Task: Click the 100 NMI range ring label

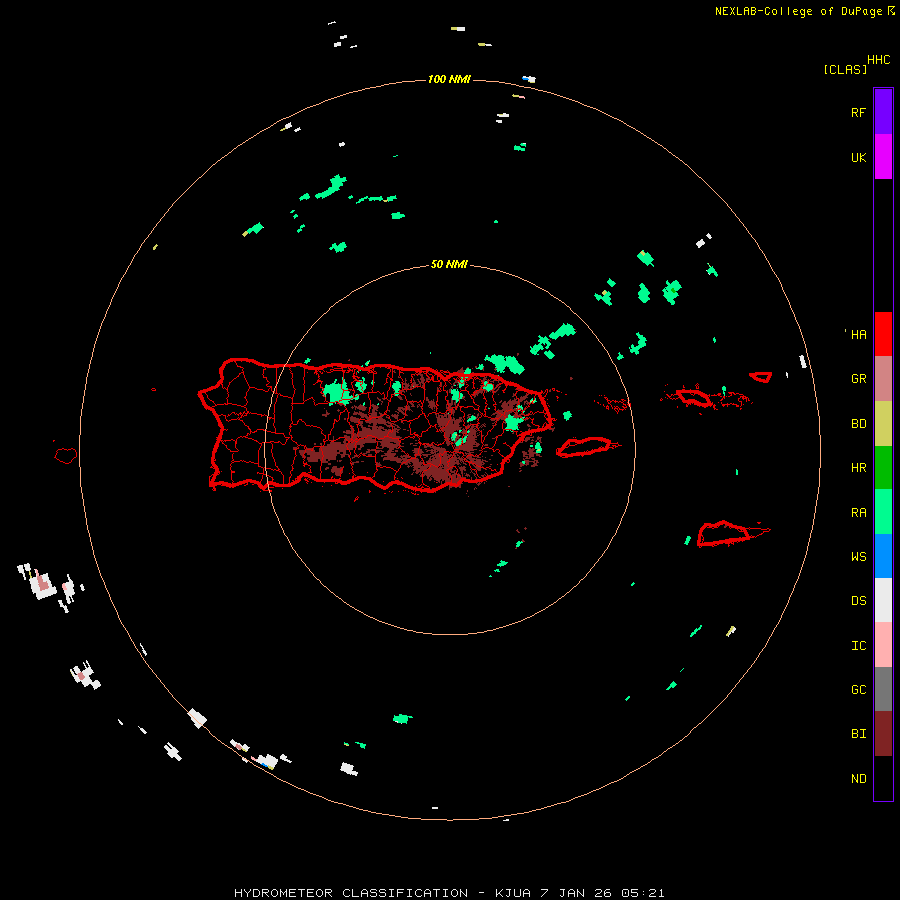Action: pos(449,79)
